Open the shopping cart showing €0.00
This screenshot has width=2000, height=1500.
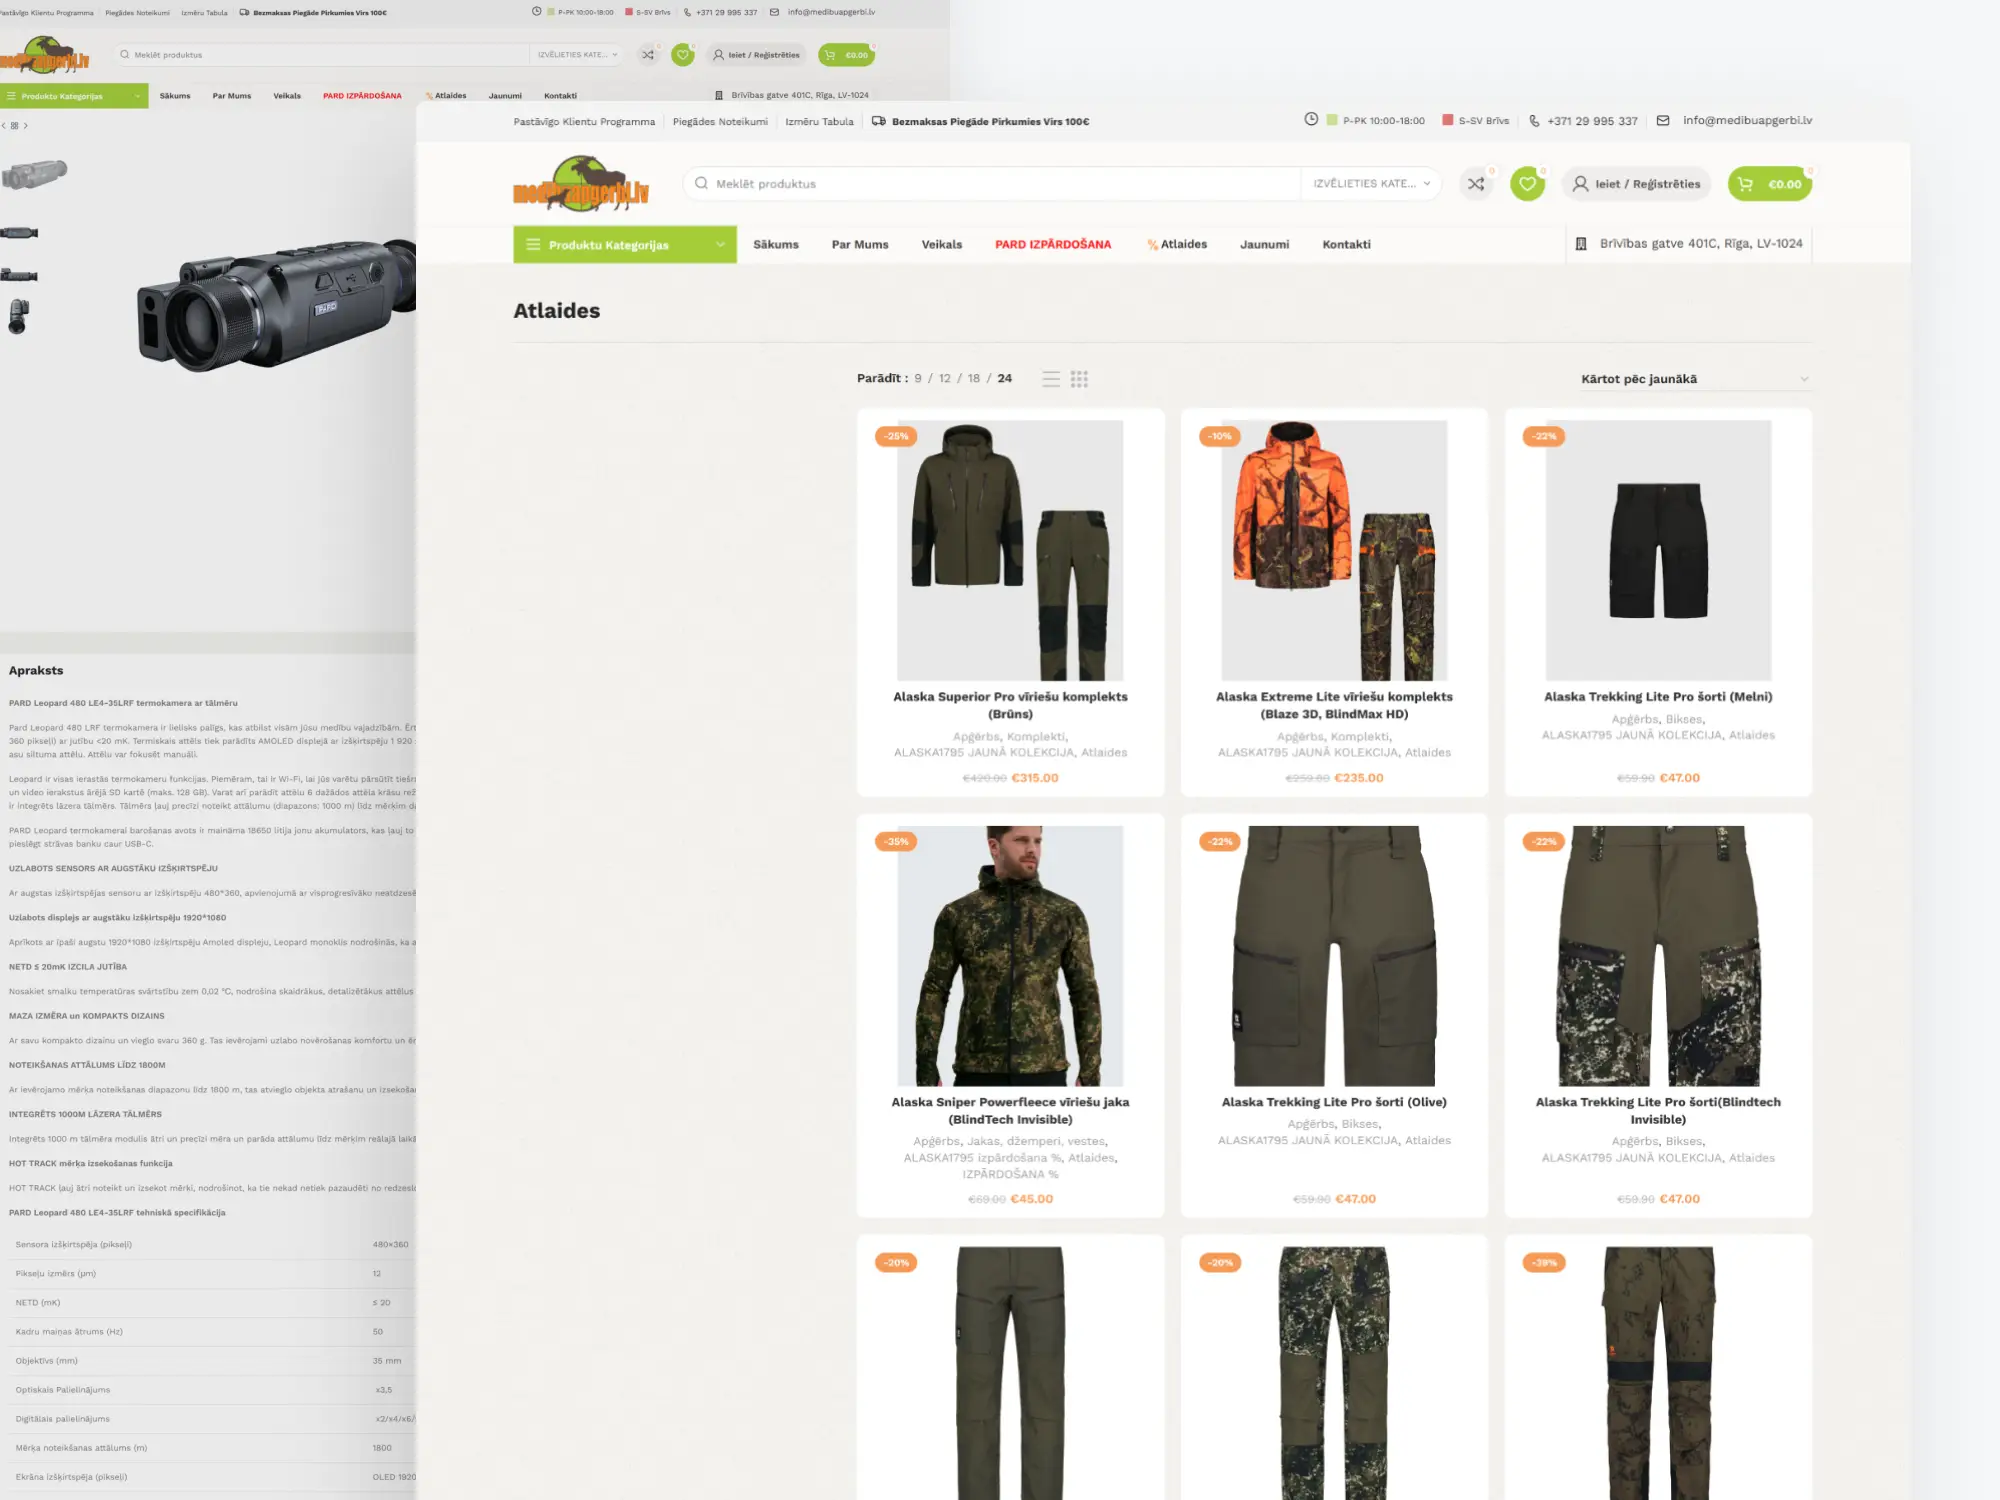1770,184
